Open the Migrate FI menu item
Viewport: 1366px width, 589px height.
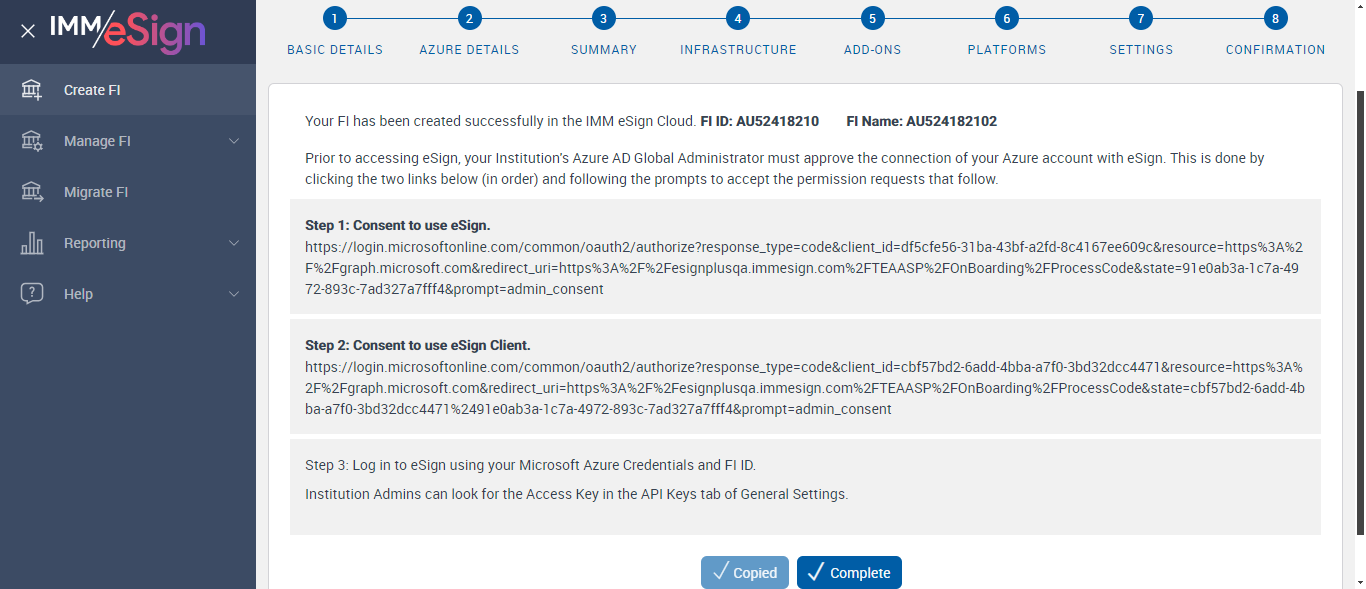point(128,192)
